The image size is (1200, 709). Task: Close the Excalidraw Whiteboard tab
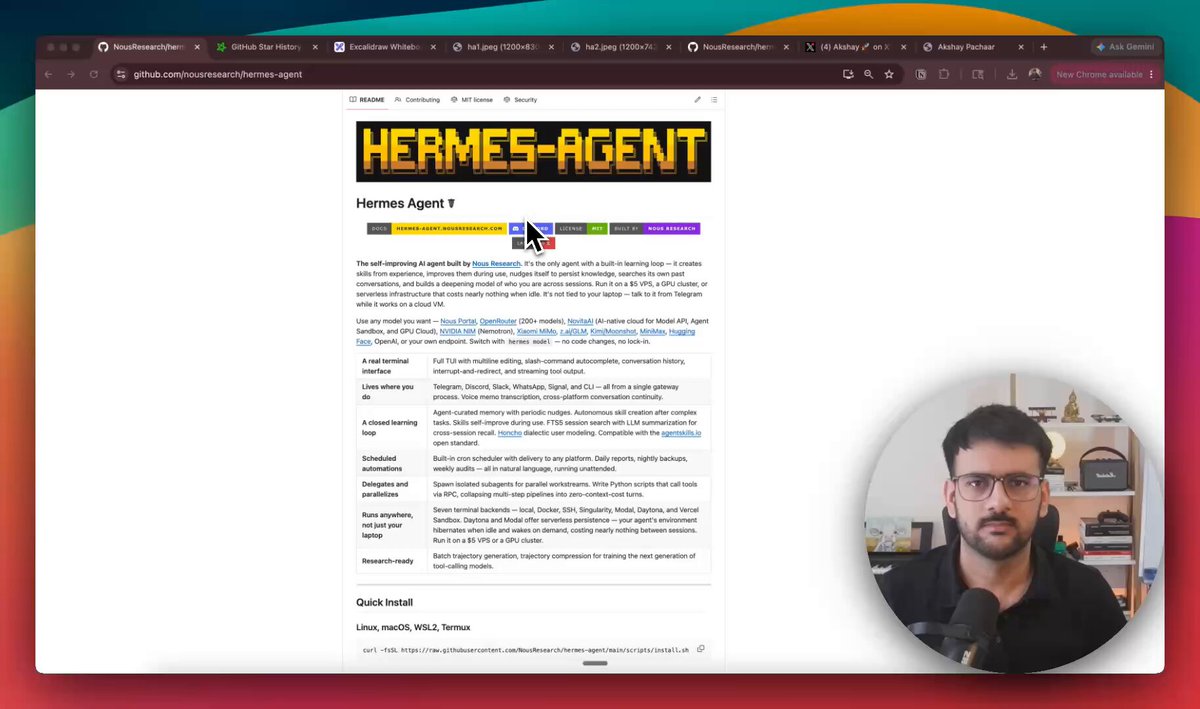pos(433,47)
